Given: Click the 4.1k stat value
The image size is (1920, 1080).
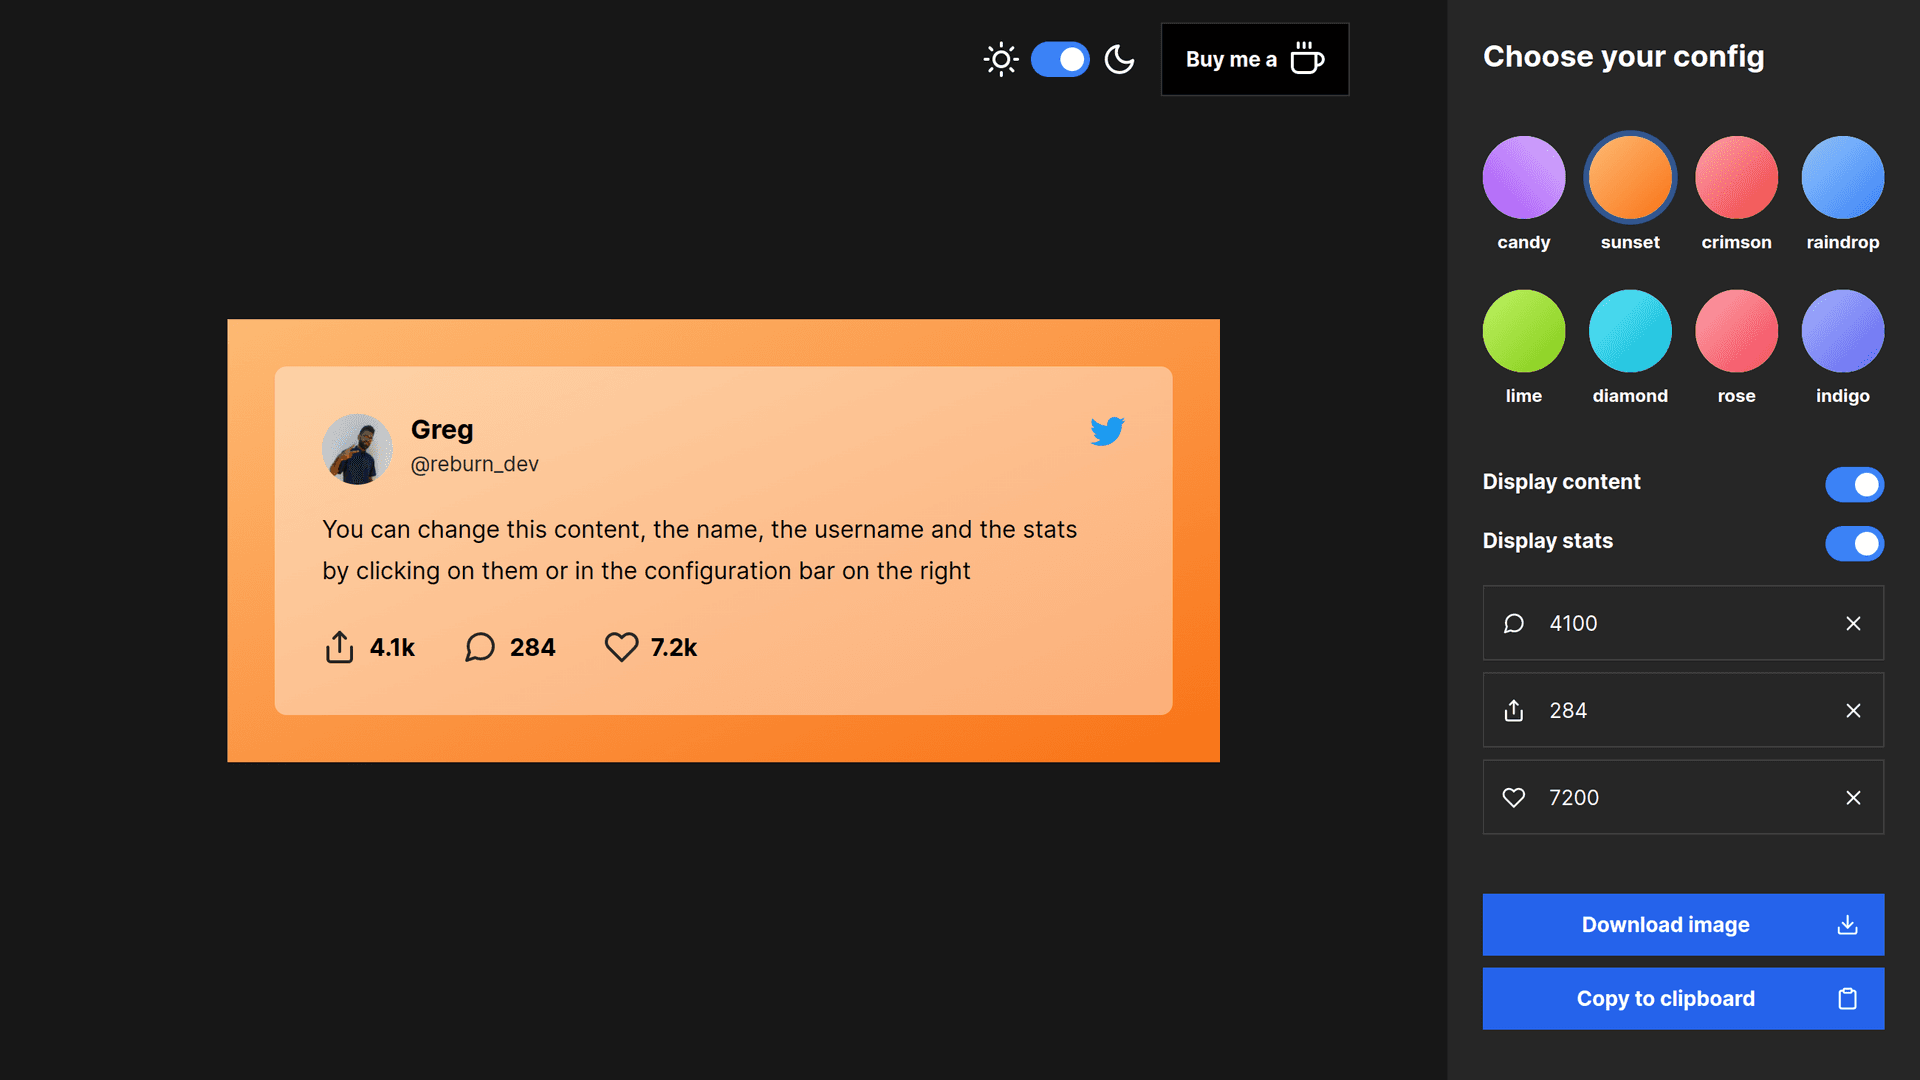Looking at the screenshot, I should [x=392, y=648].
